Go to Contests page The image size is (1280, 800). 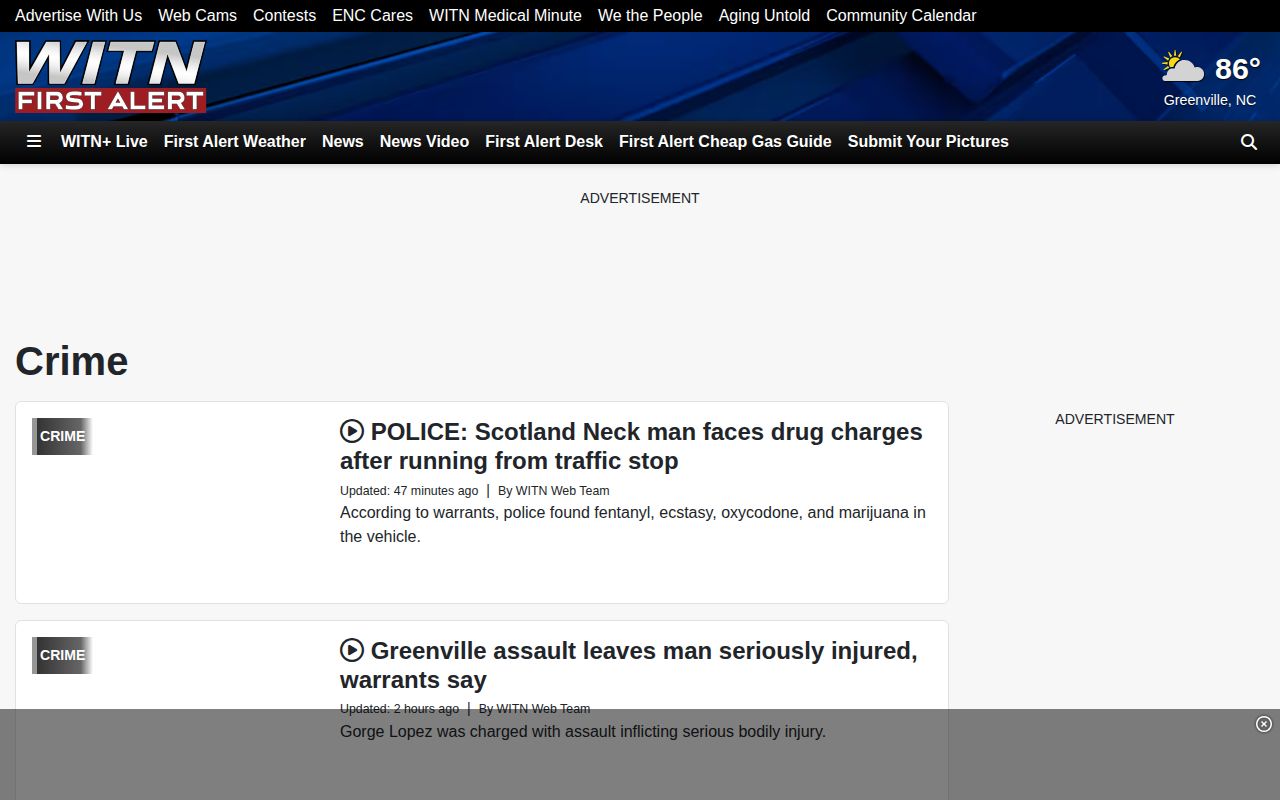[x=284, y=15]
